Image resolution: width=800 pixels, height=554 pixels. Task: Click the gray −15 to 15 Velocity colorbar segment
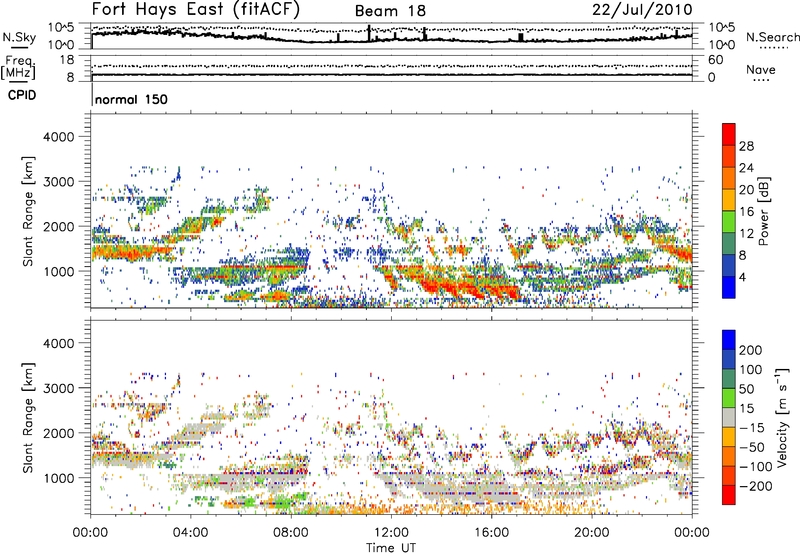click(x=729, y=417)
